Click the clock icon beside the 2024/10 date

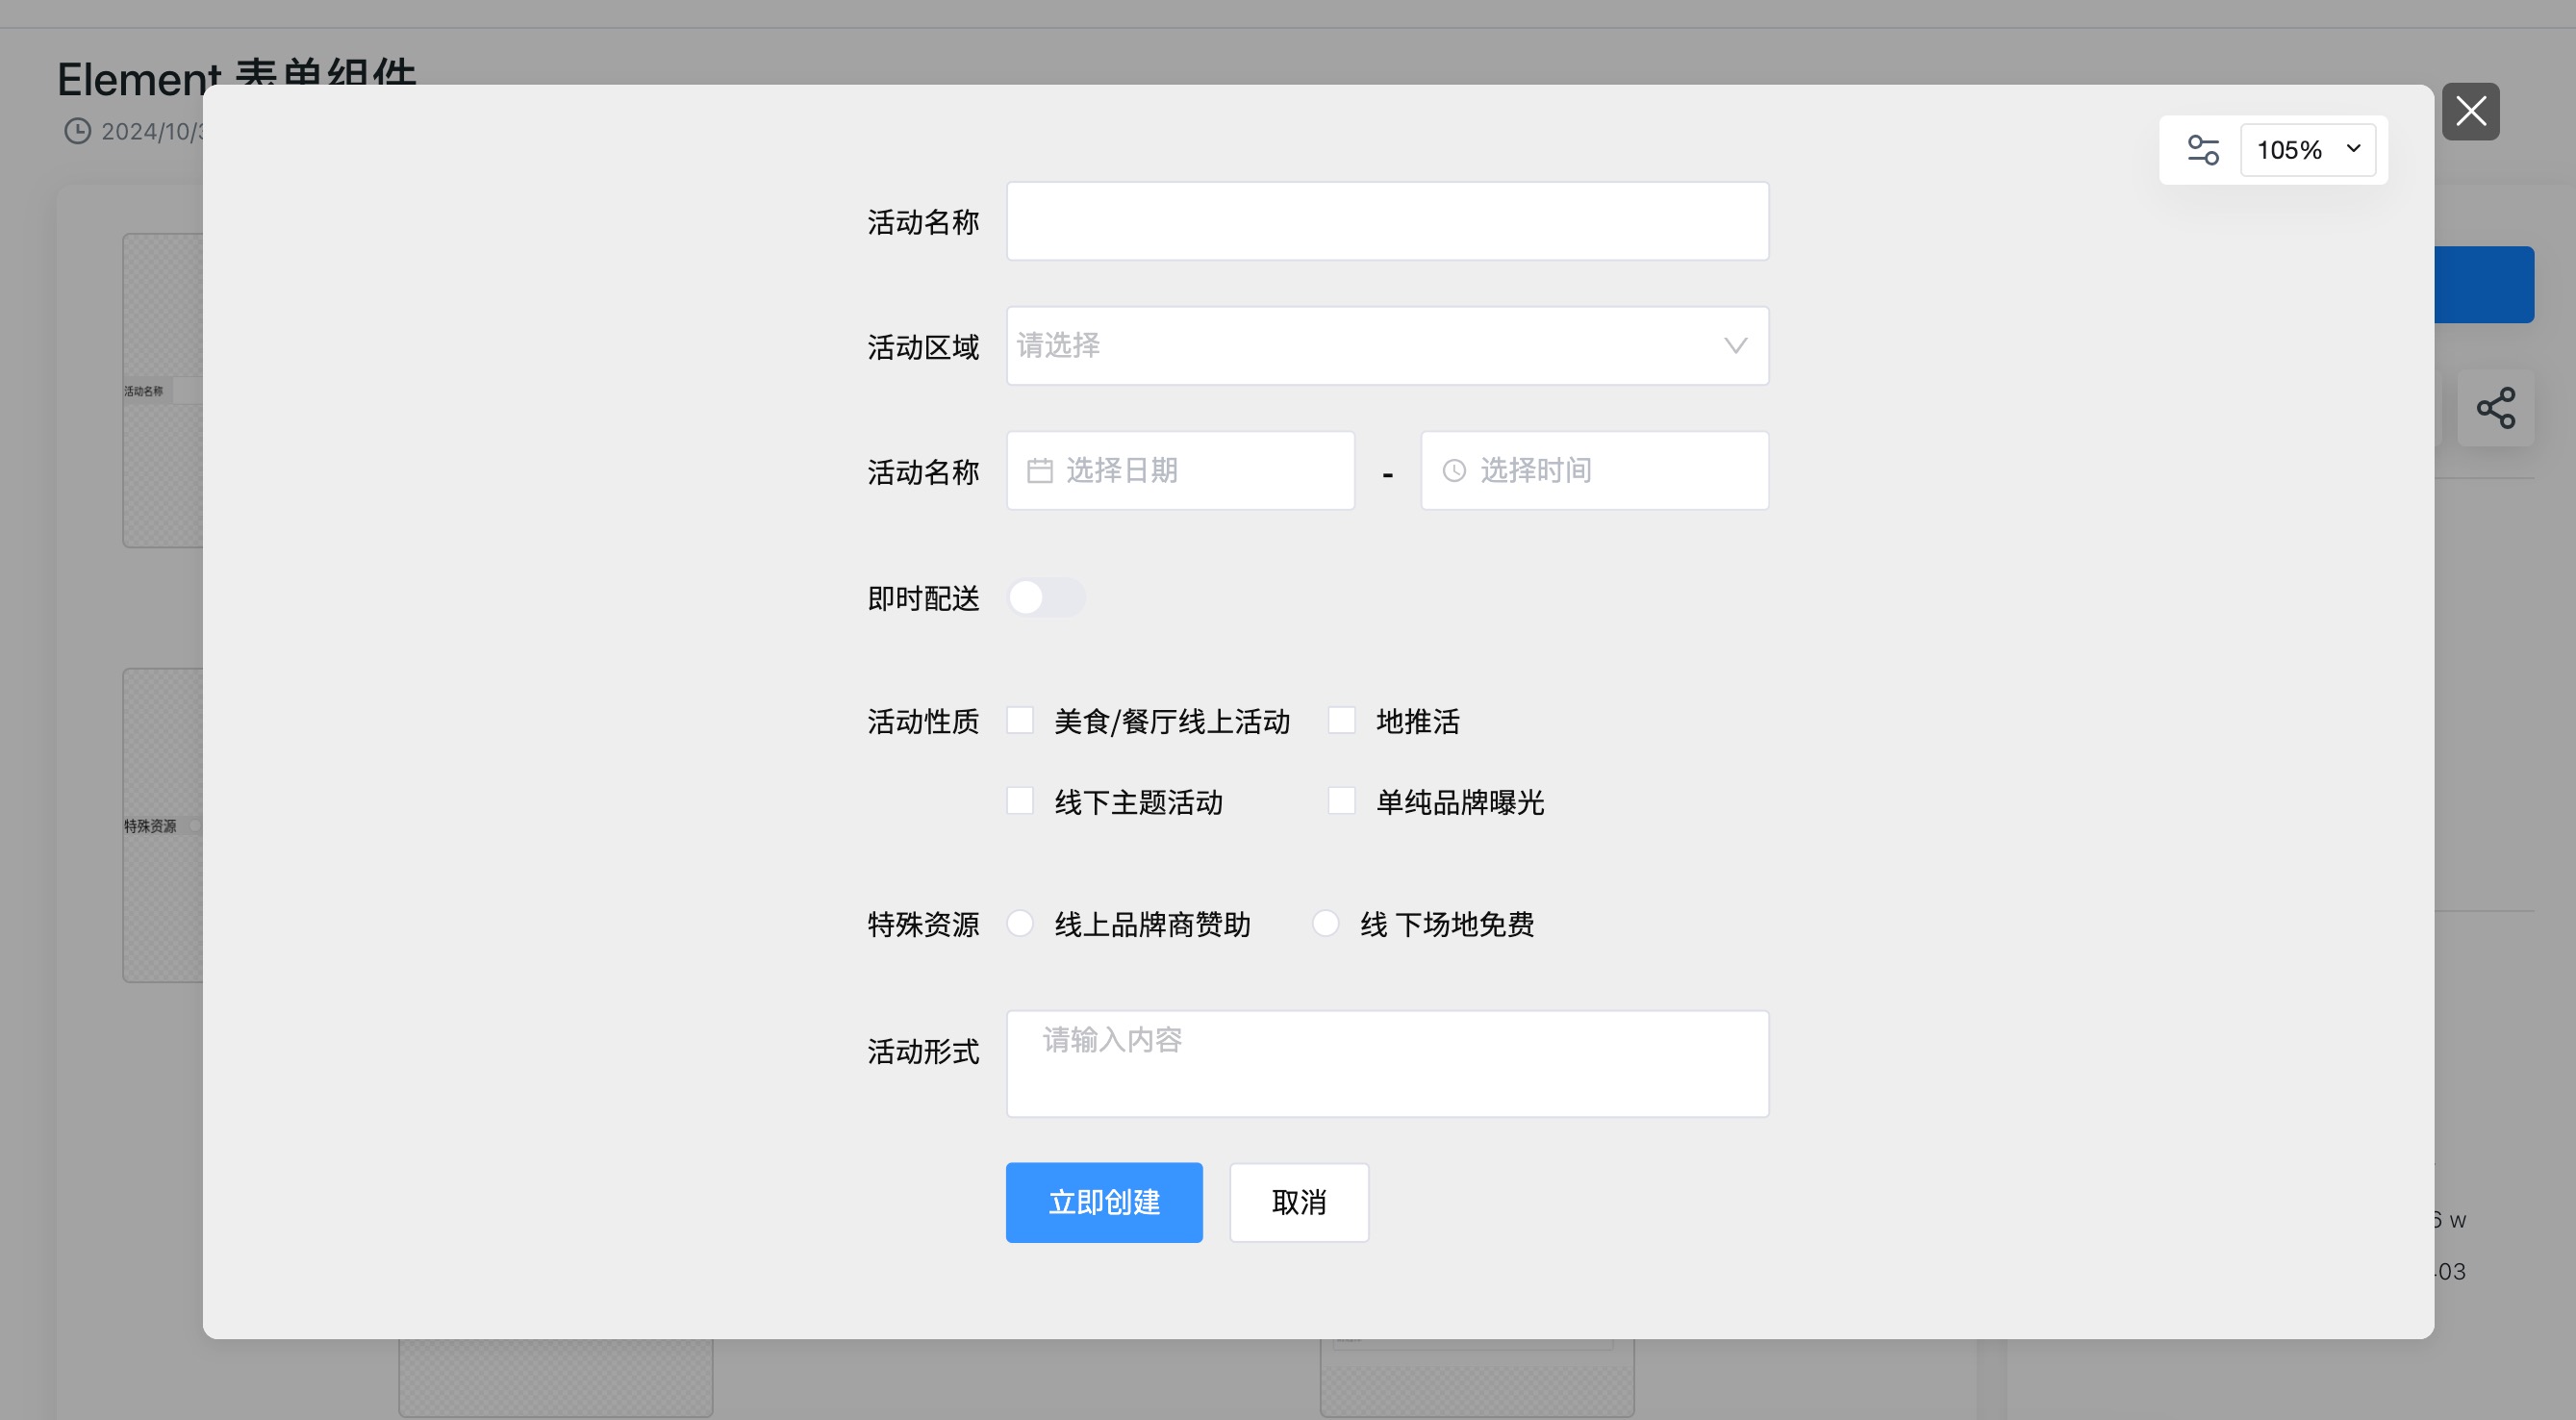(x=77, y=131)
